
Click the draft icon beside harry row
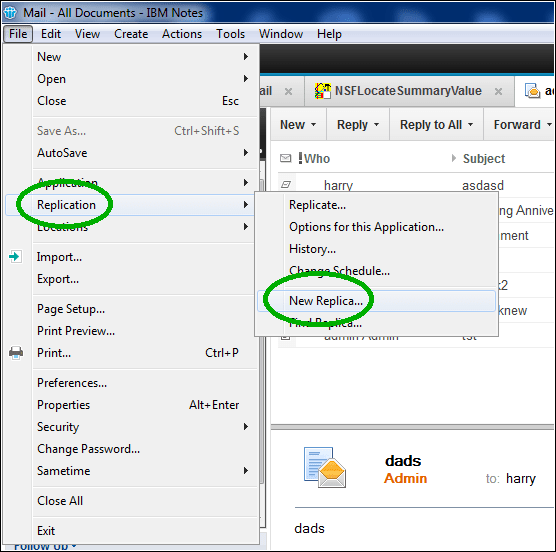(x=286, y=184)
